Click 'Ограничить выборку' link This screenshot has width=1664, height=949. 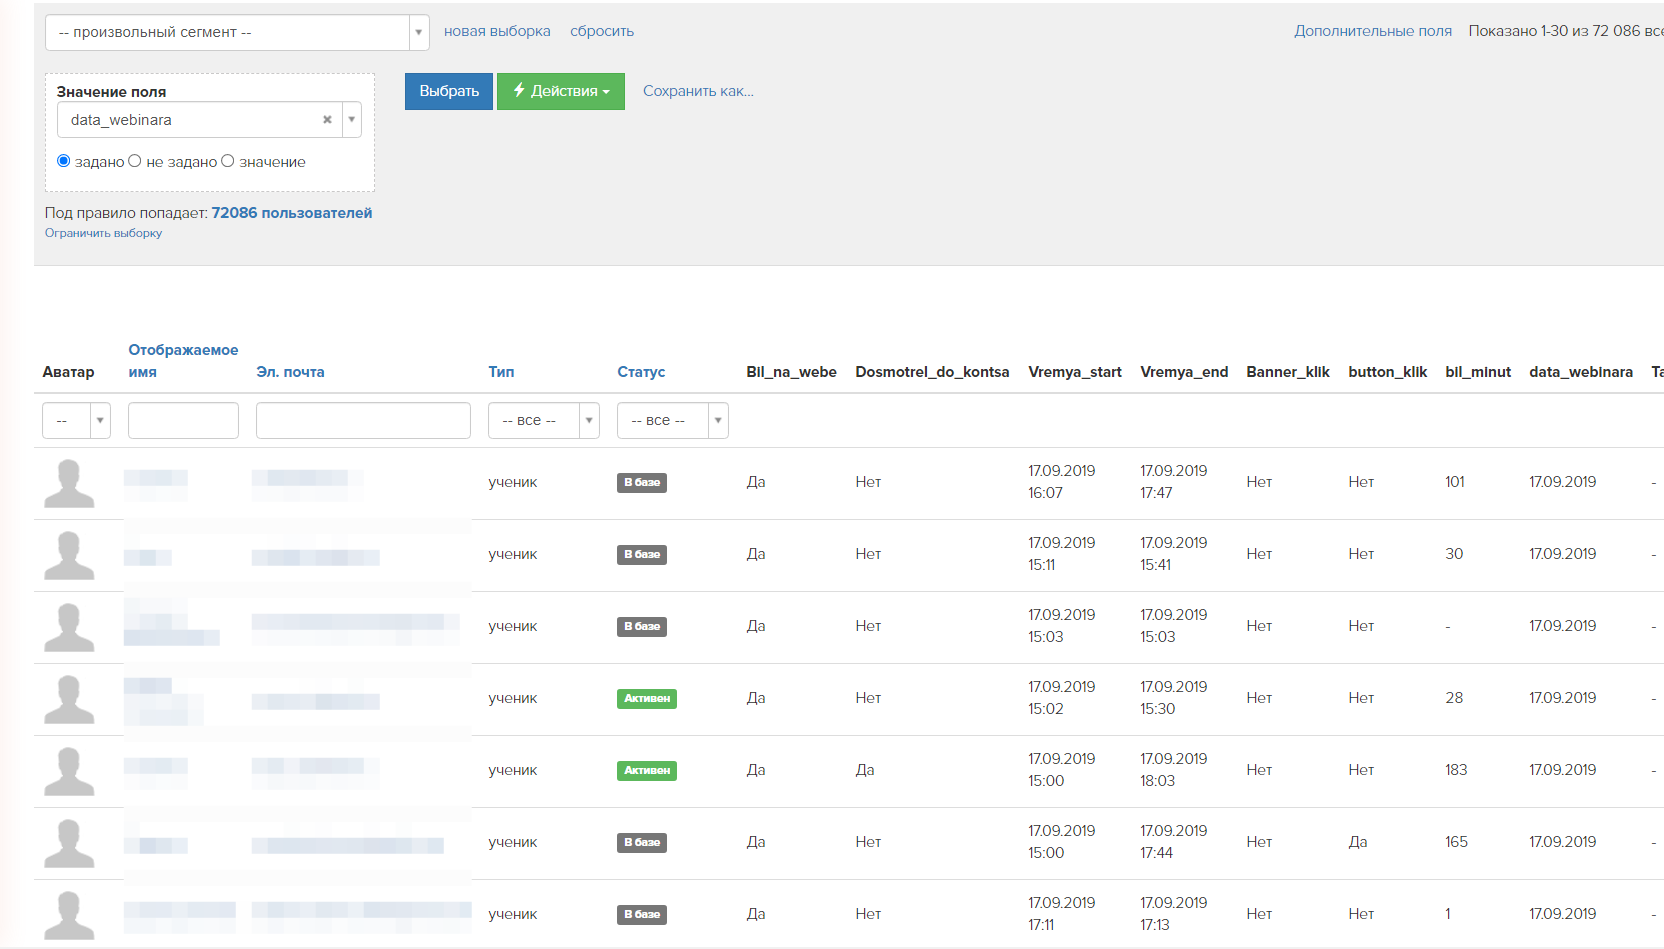coord(103,233)
